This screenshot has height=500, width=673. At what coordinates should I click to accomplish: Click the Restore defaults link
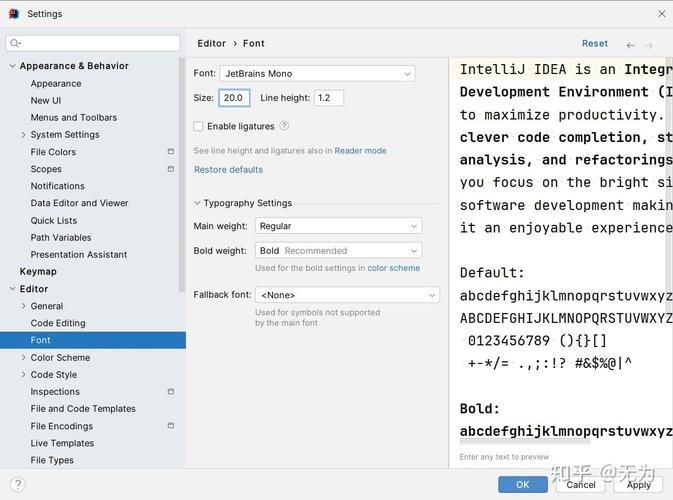pos(228,170)
